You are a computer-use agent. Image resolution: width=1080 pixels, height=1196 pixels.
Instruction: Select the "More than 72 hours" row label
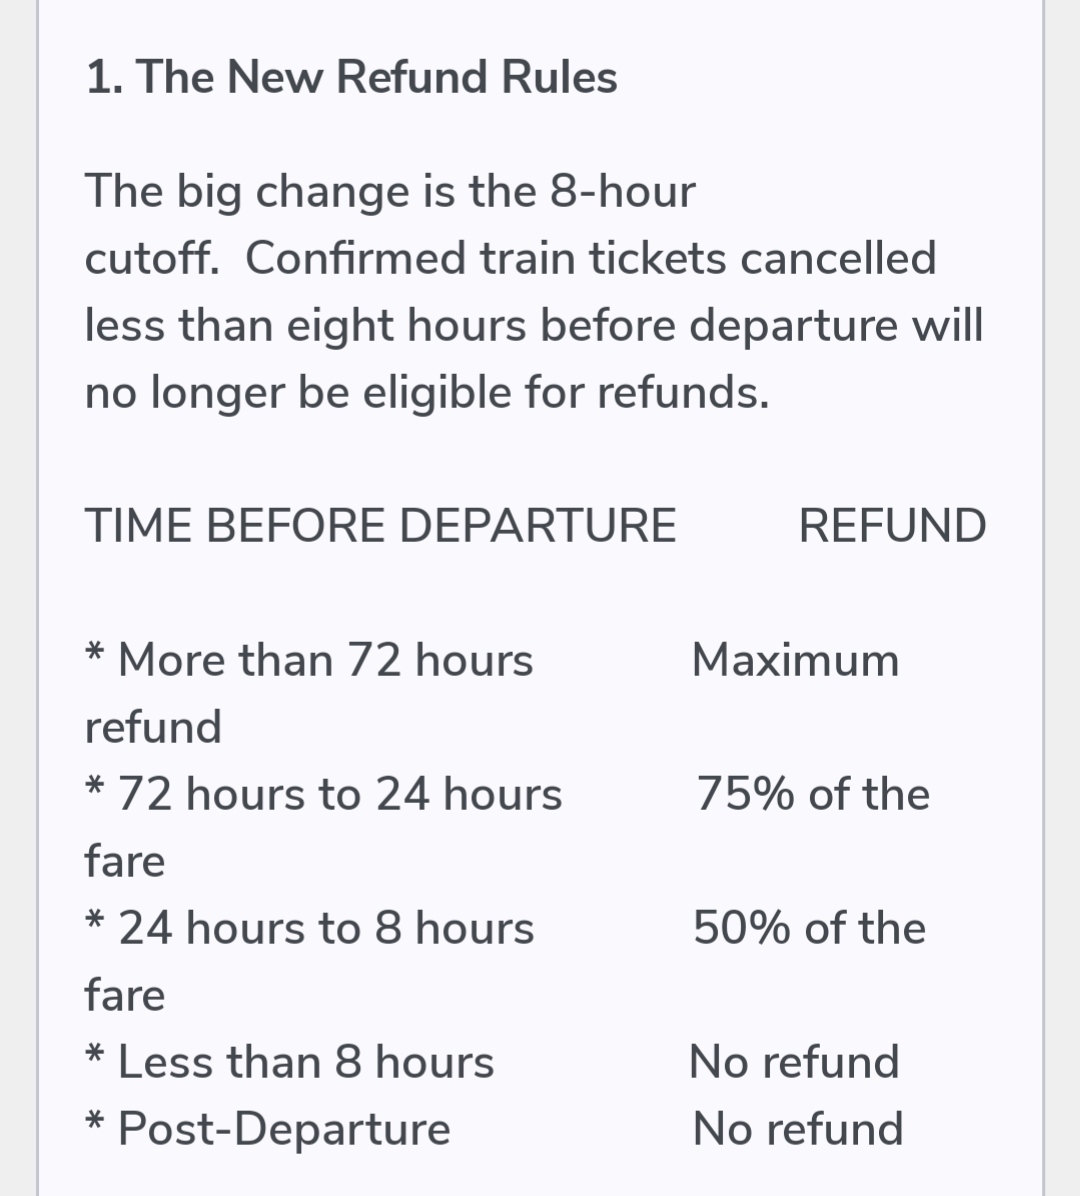point(325,660)
